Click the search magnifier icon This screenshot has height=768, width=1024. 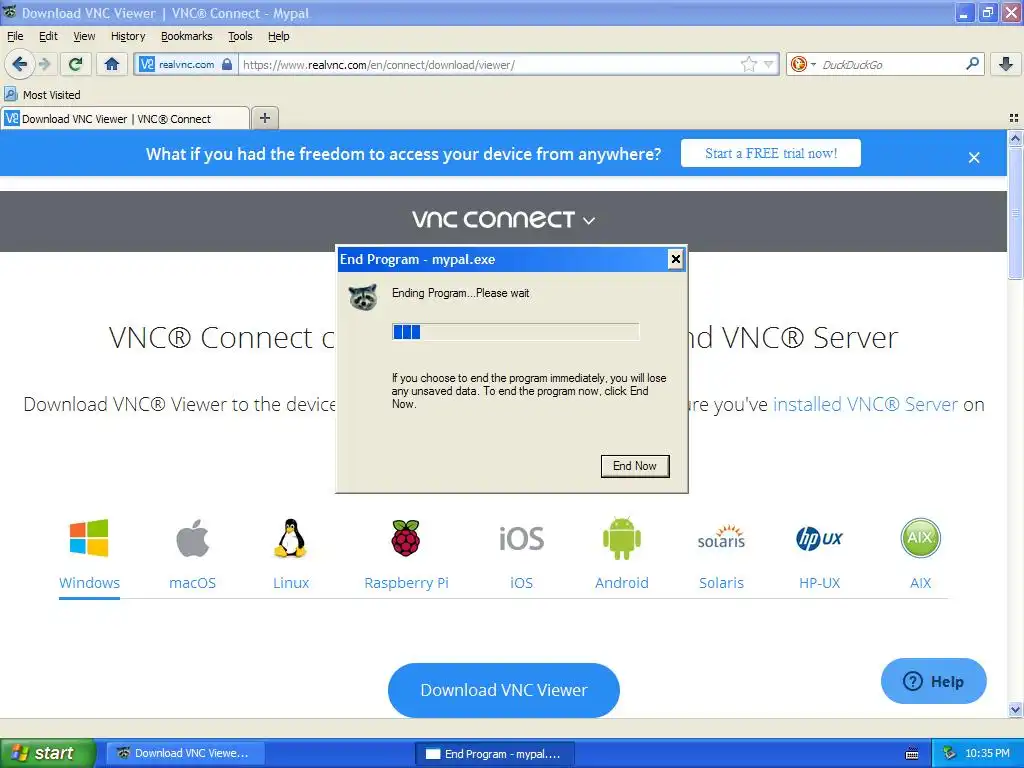[x=972, y=63]
